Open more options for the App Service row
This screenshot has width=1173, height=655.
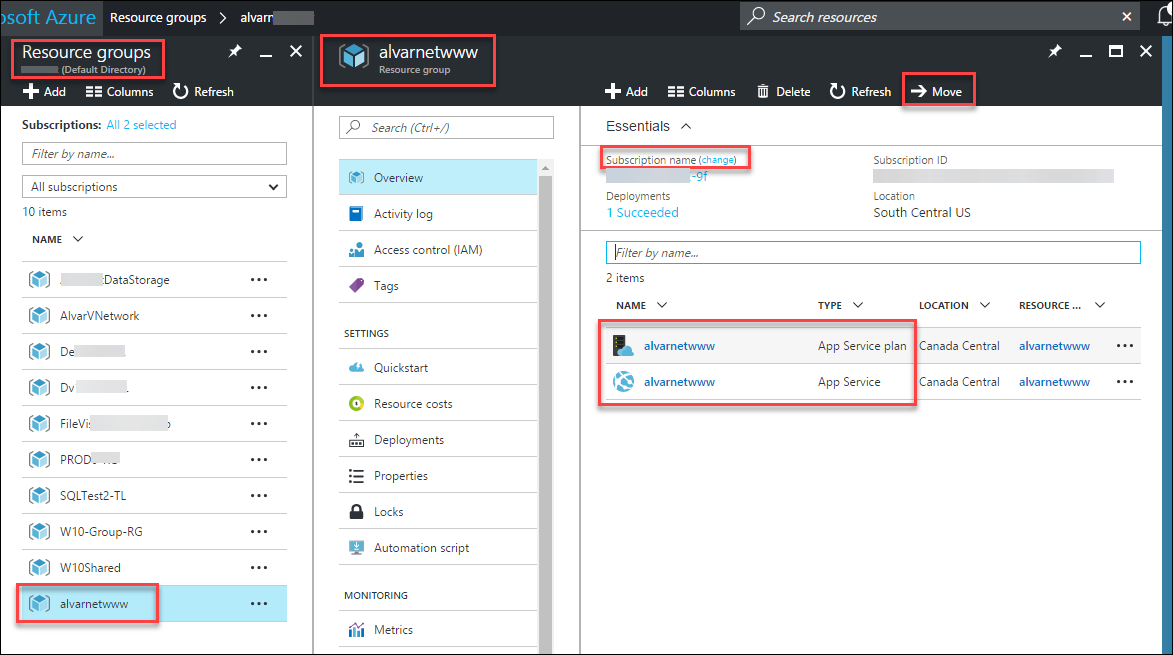click(x=1124, y=381)
